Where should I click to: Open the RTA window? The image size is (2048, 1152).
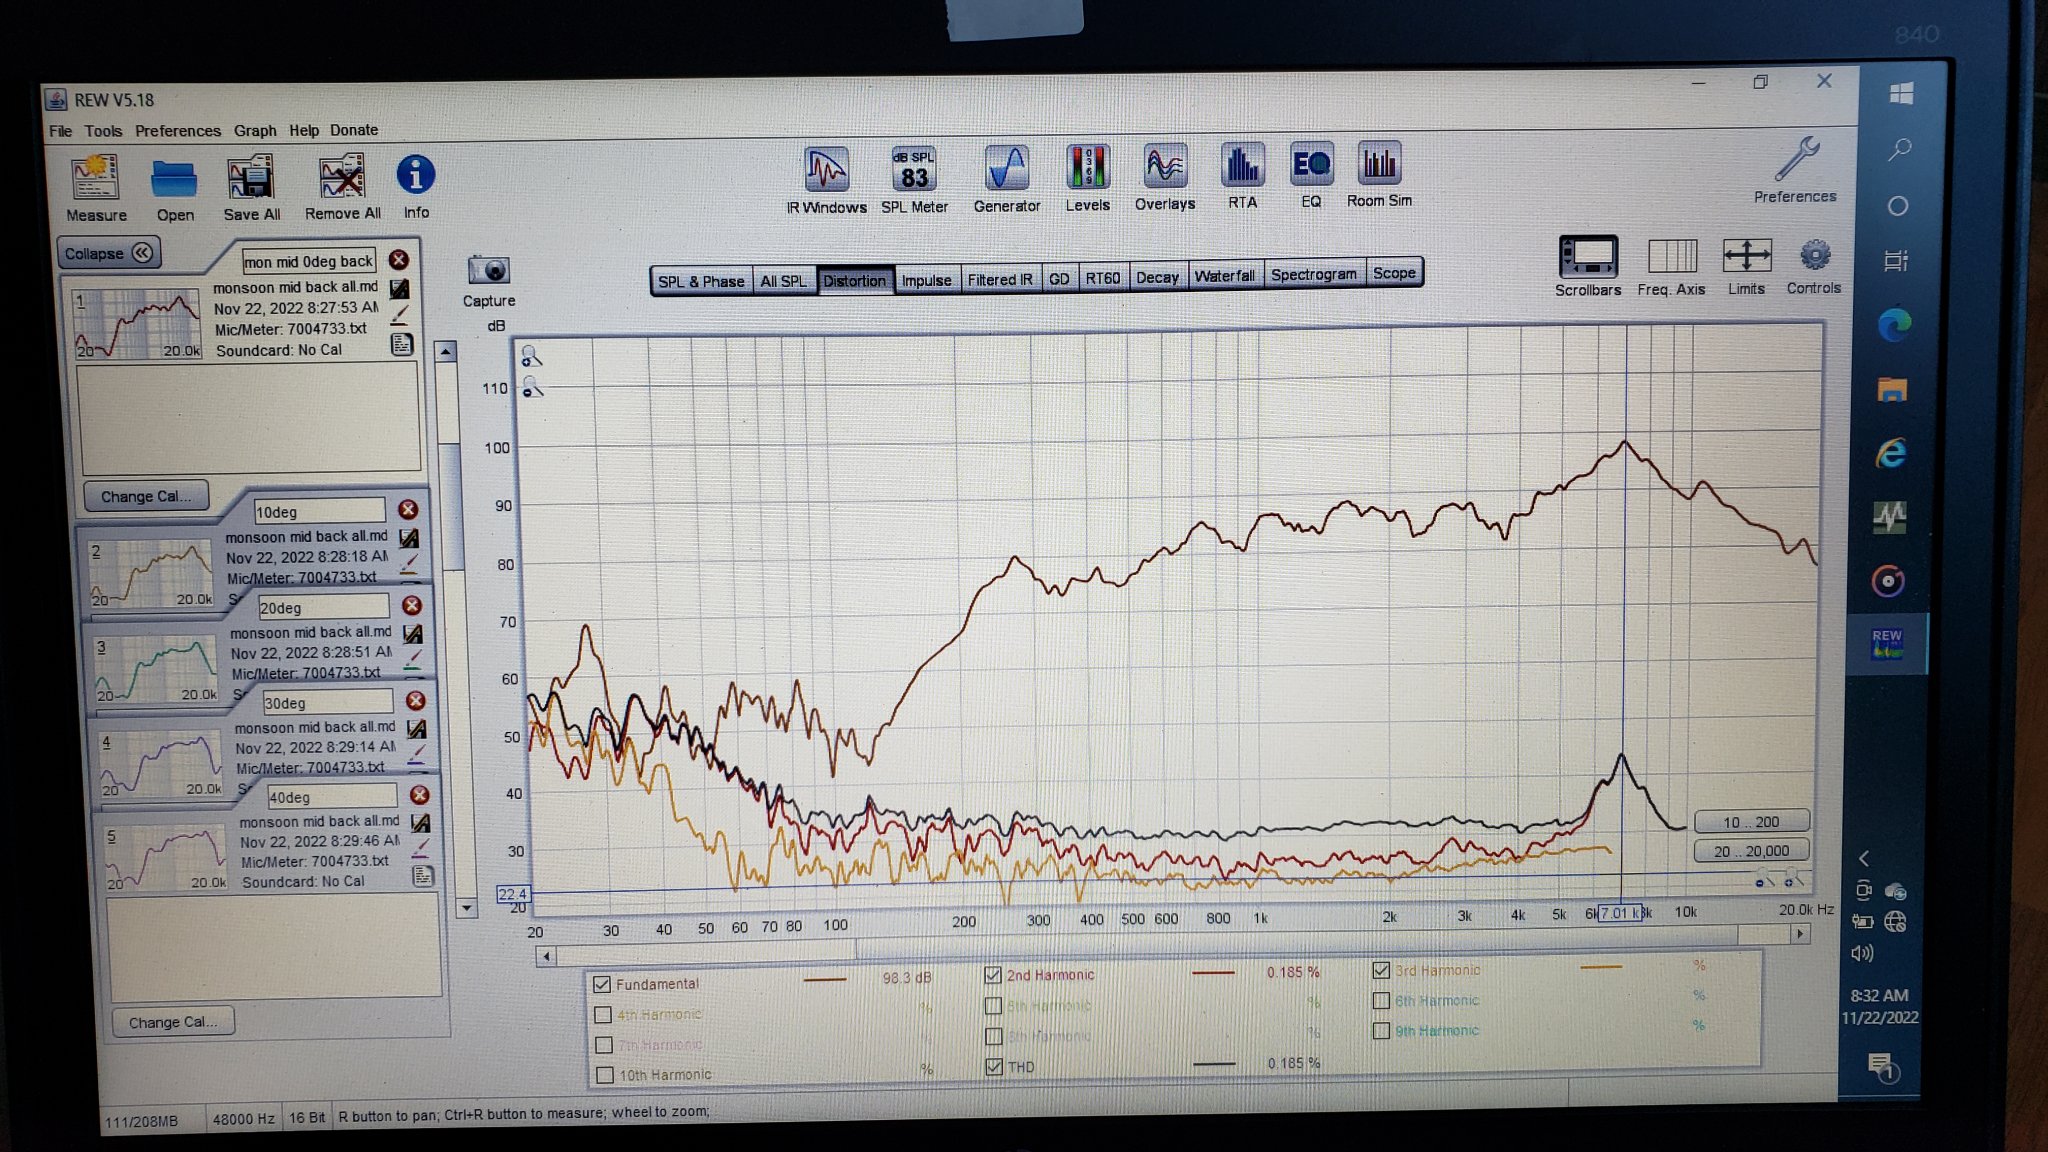click(1242, 176)
